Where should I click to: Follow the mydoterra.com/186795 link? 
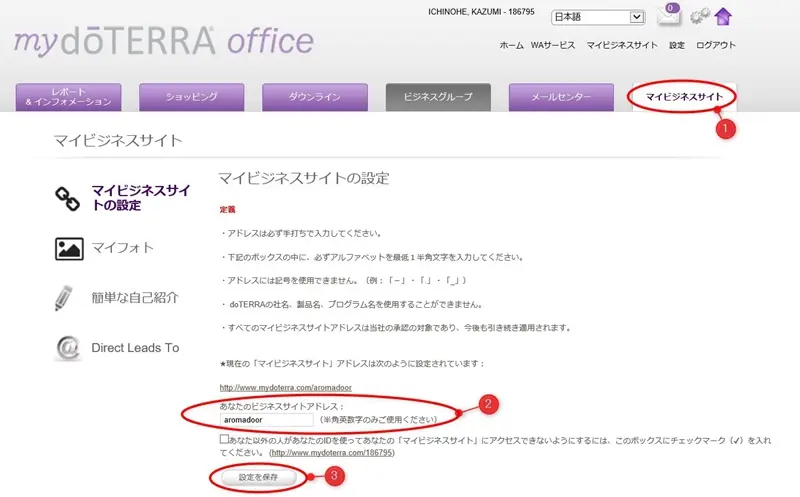pos(332,453)
